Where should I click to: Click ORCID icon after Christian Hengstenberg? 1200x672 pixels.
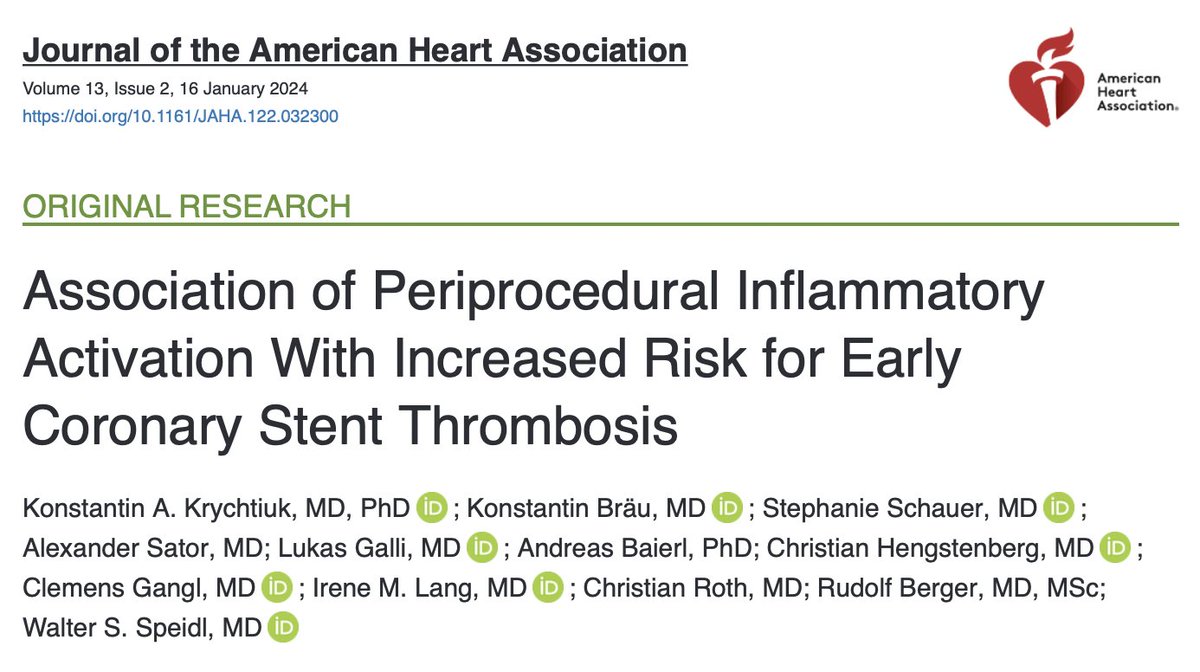(x=1113, y=548)
